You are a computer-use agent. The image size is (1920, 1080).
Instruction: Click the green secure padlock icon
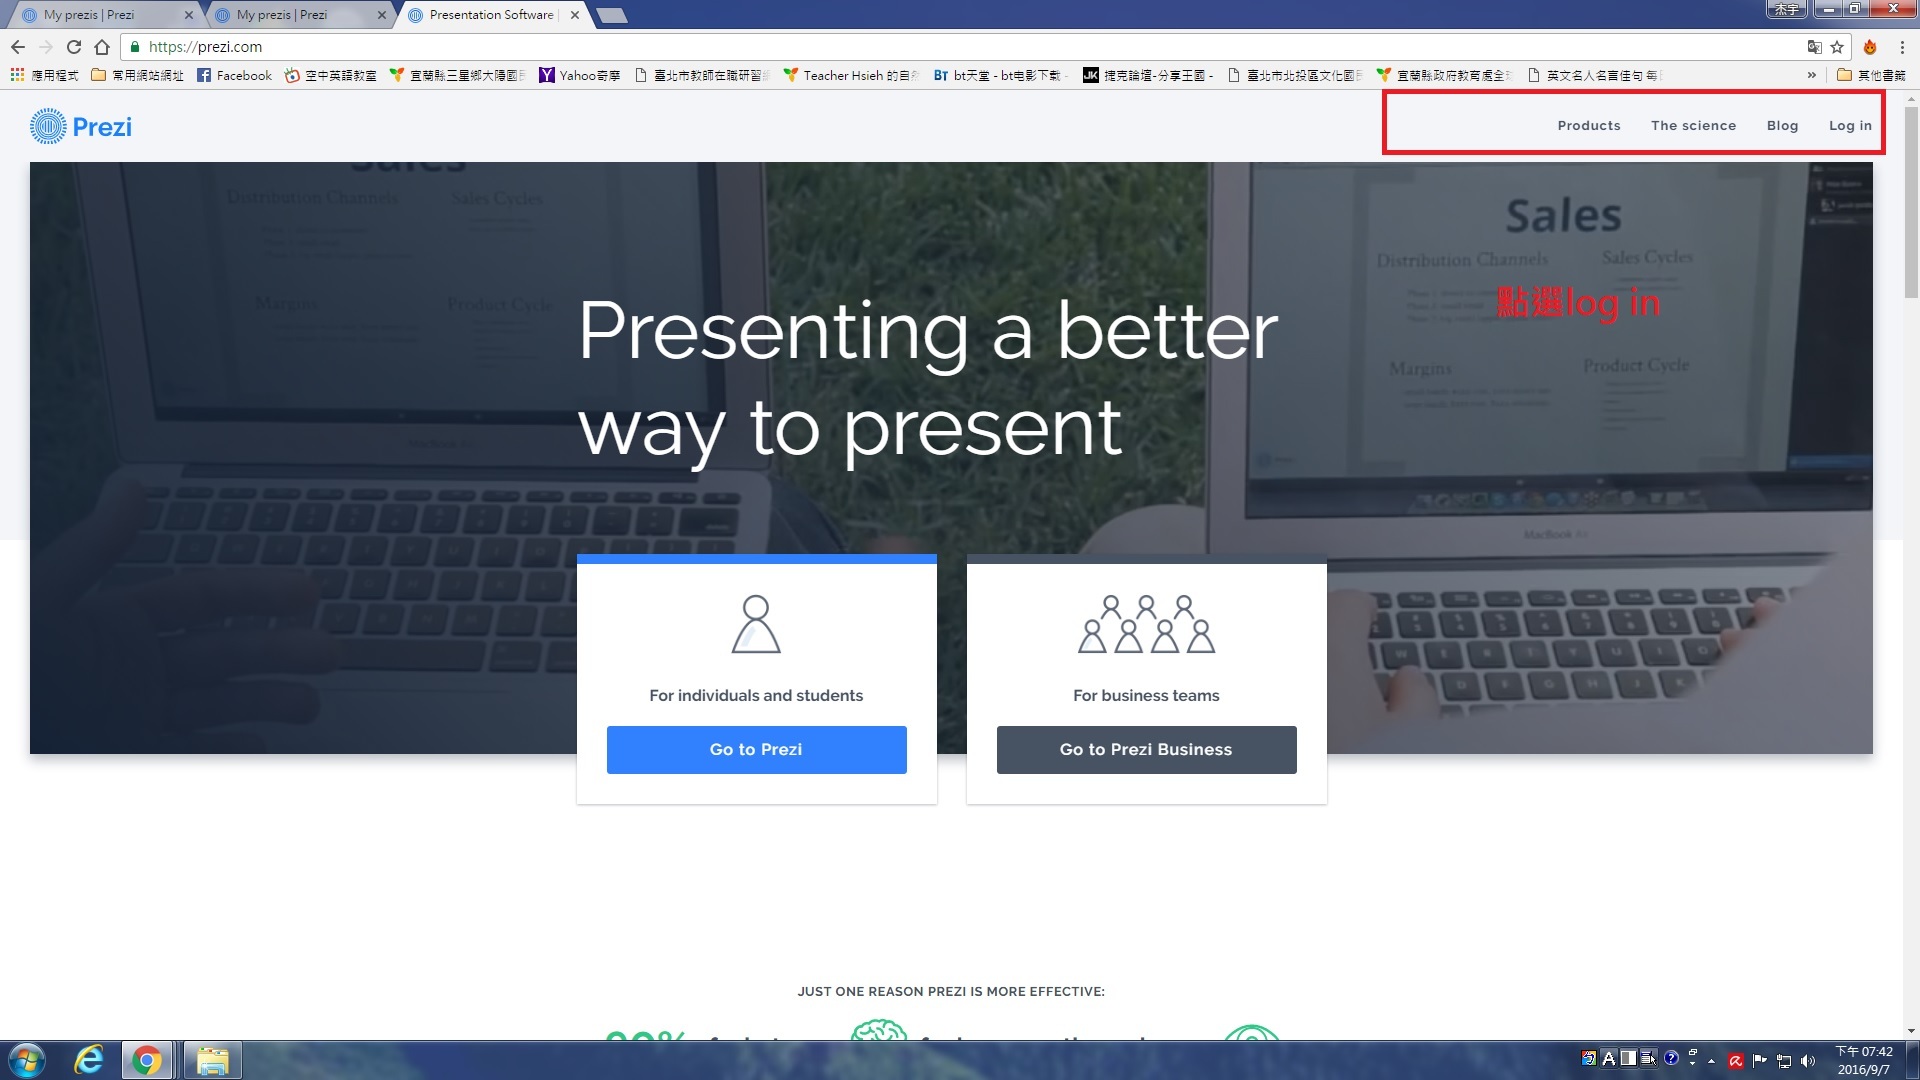(135, 47)
